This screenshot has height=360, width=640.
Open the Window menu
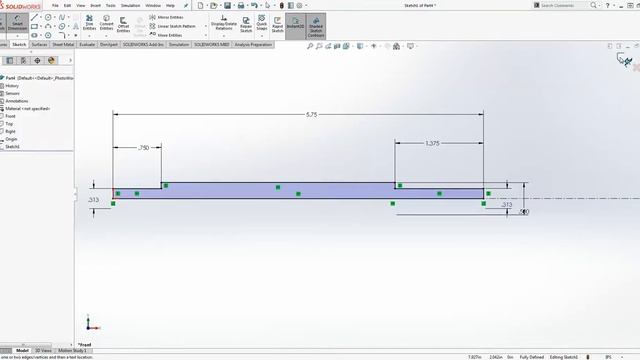[x=153, y=6]
